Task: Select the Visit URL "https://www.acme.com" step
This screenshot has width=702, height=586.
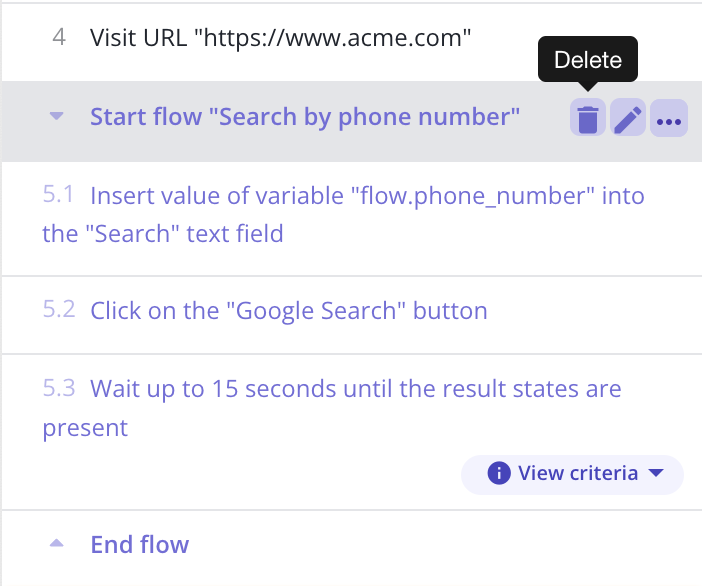Action: 280,39
